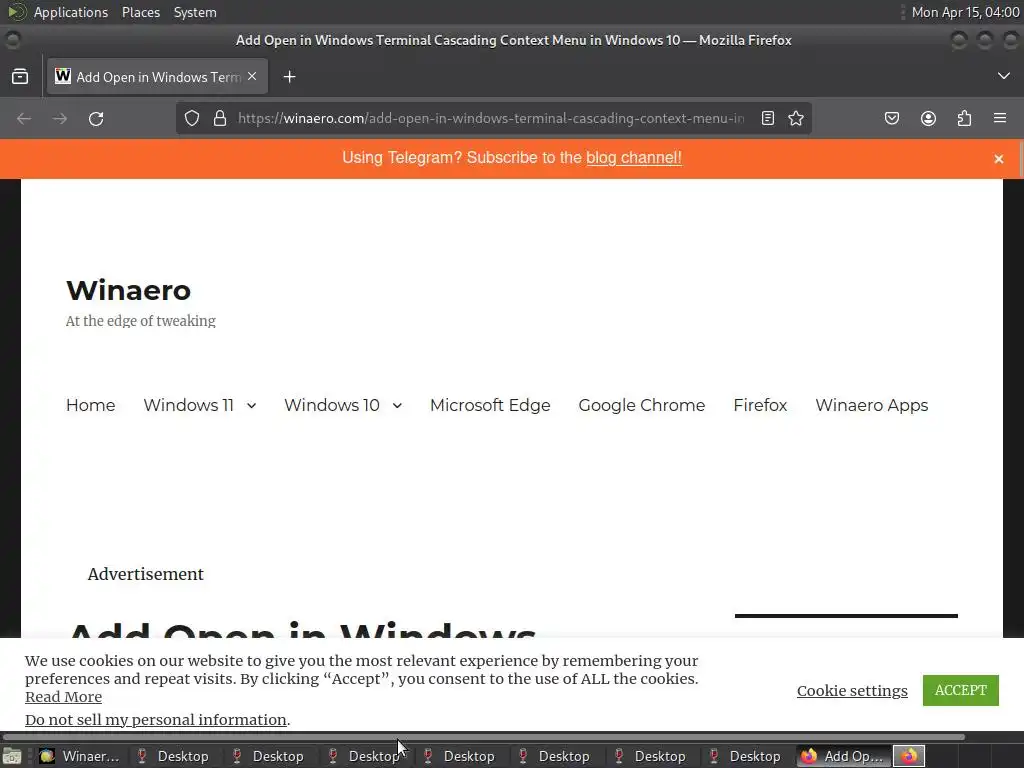The image size is (1024, 768).
Task: Open Microsoft Edge category
Action: 490,405
